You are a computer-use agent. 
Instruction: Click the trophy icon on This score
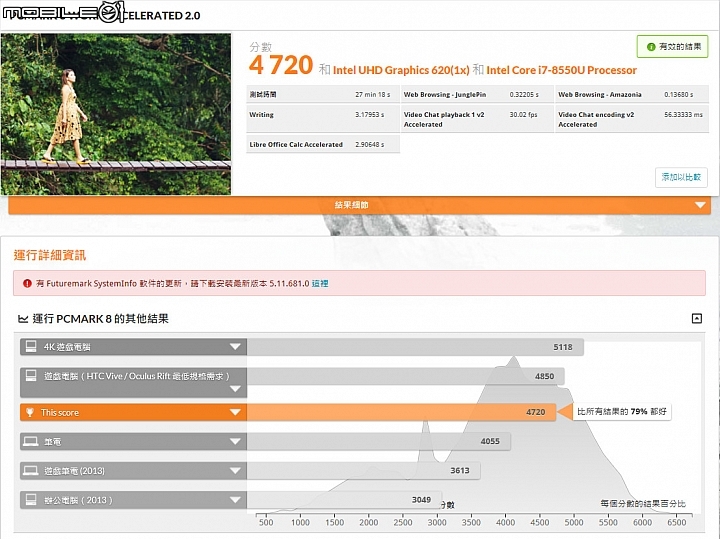tap(30, 412)
